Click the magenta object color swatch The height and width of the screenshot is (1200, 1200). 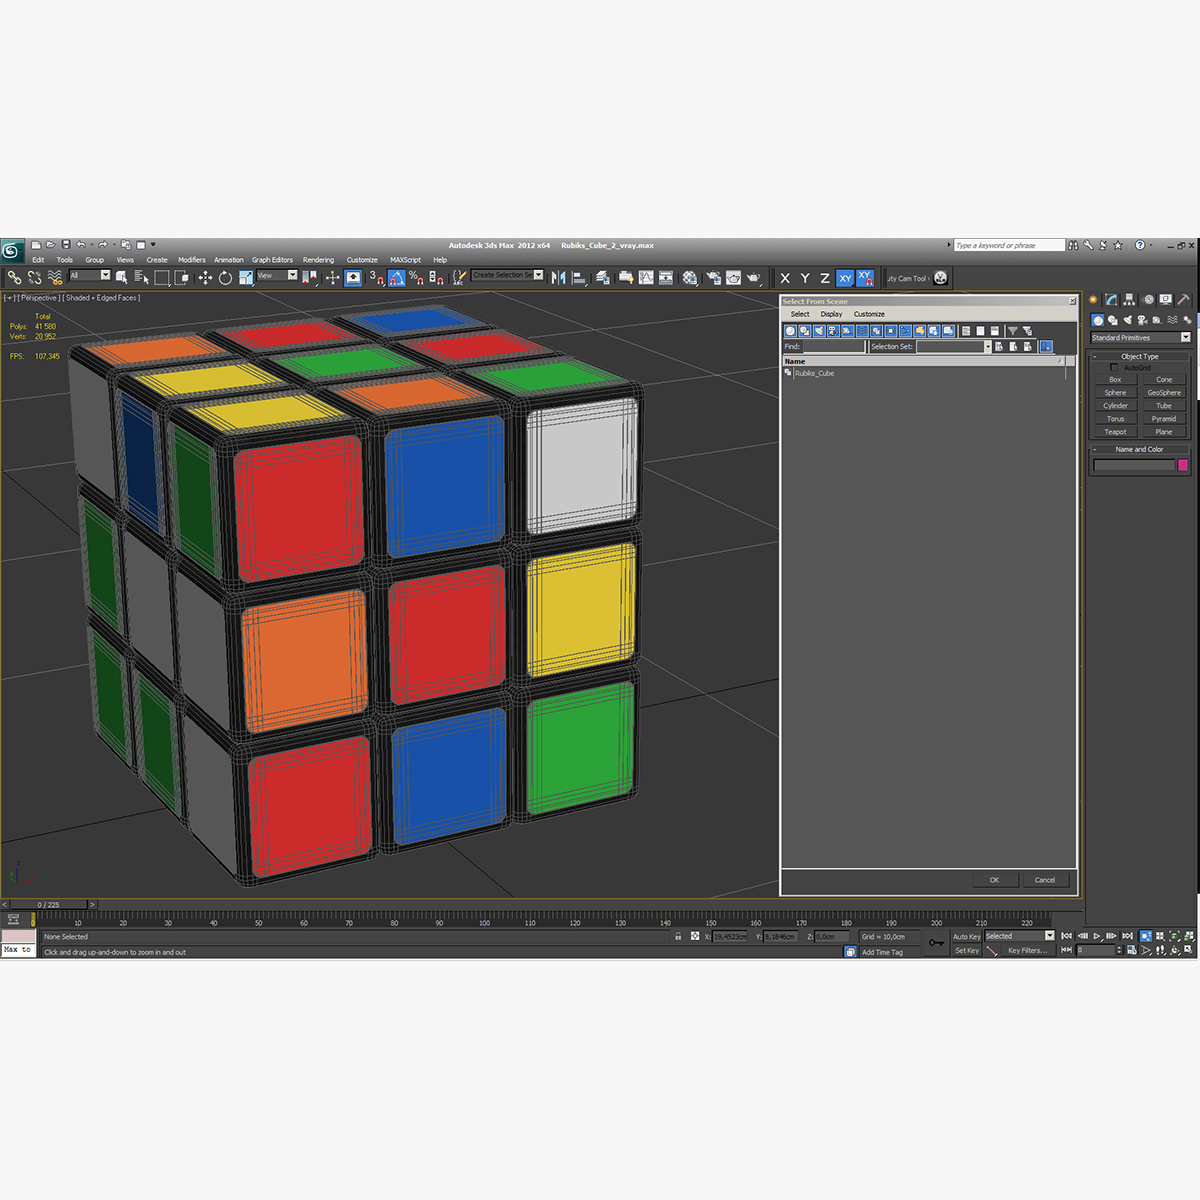tap(1183, 465)
